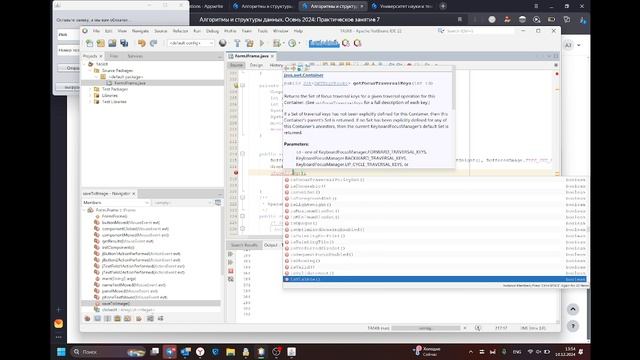Expand the Libraries node

tap(90, 96)
